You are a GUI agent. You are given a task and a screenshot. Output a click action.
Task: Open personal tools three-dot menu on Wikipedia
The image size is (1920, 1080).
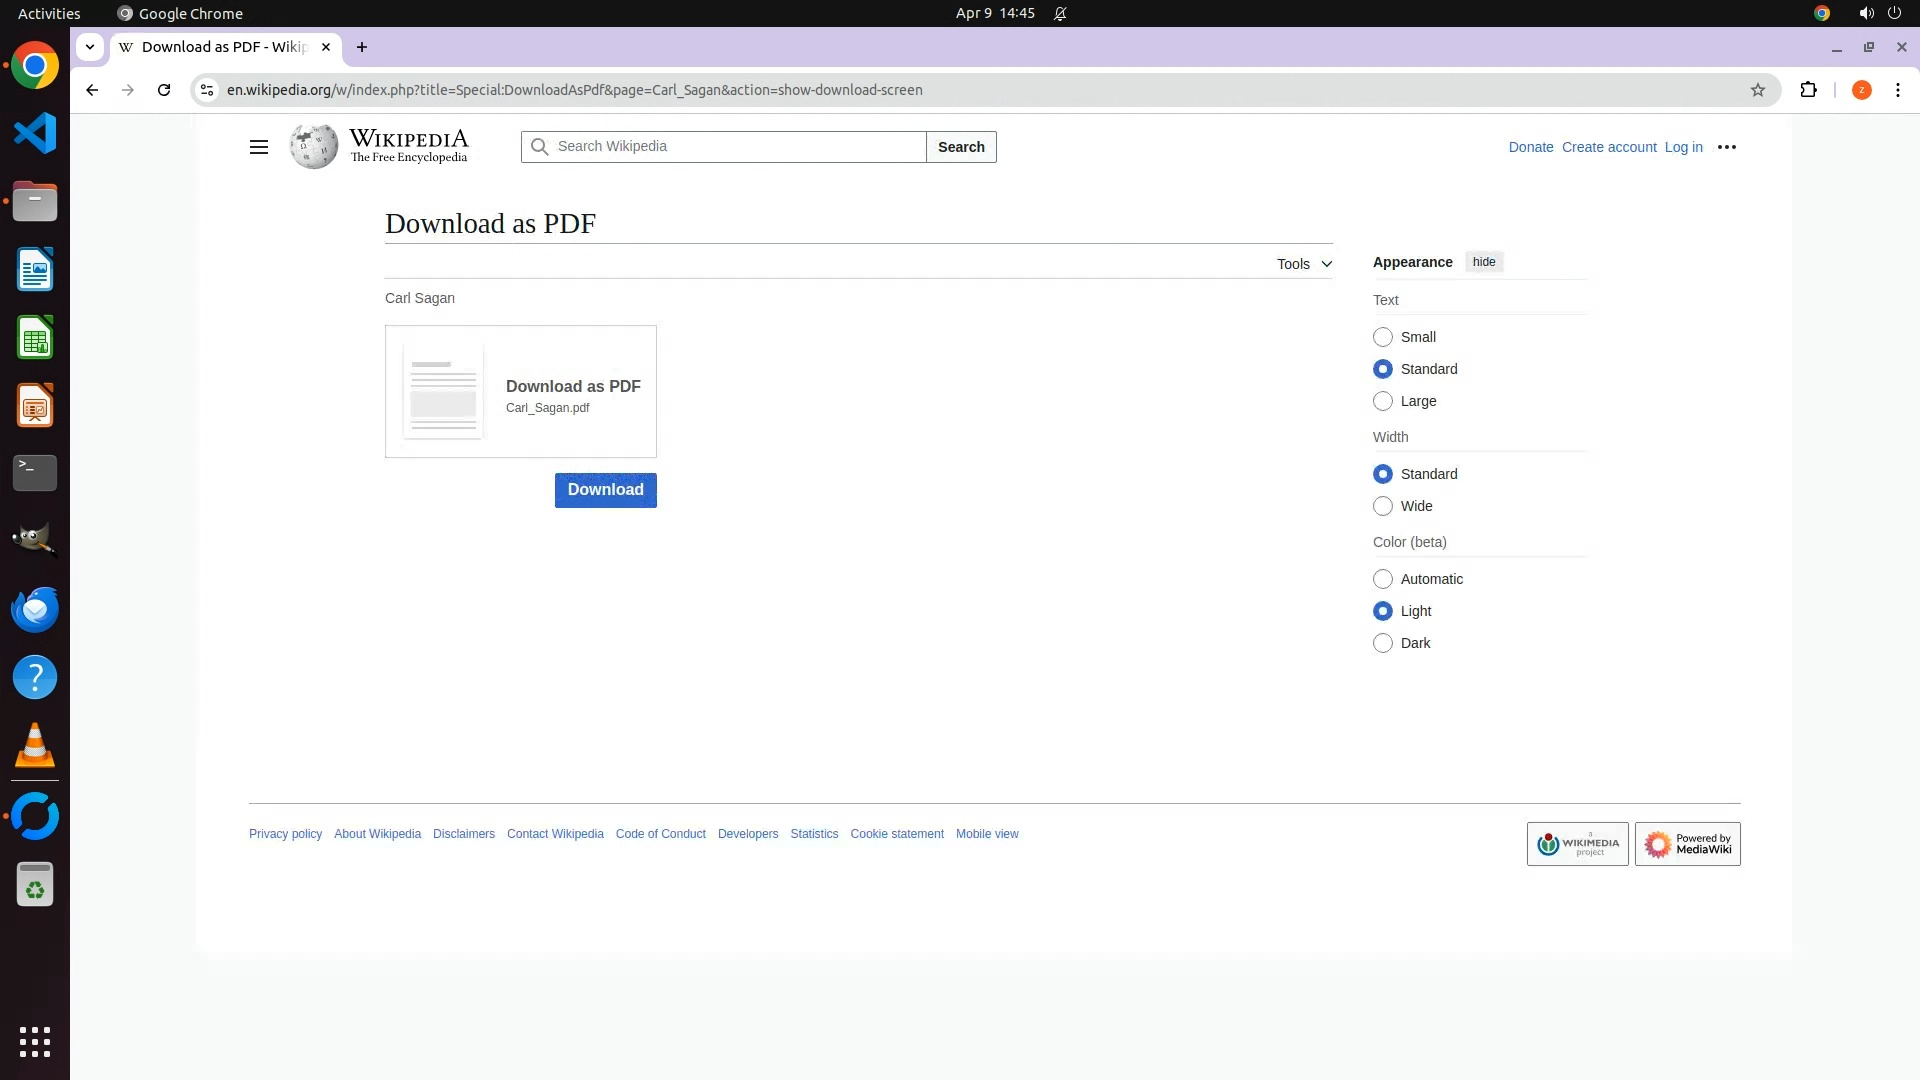[x=1726, y=147]
